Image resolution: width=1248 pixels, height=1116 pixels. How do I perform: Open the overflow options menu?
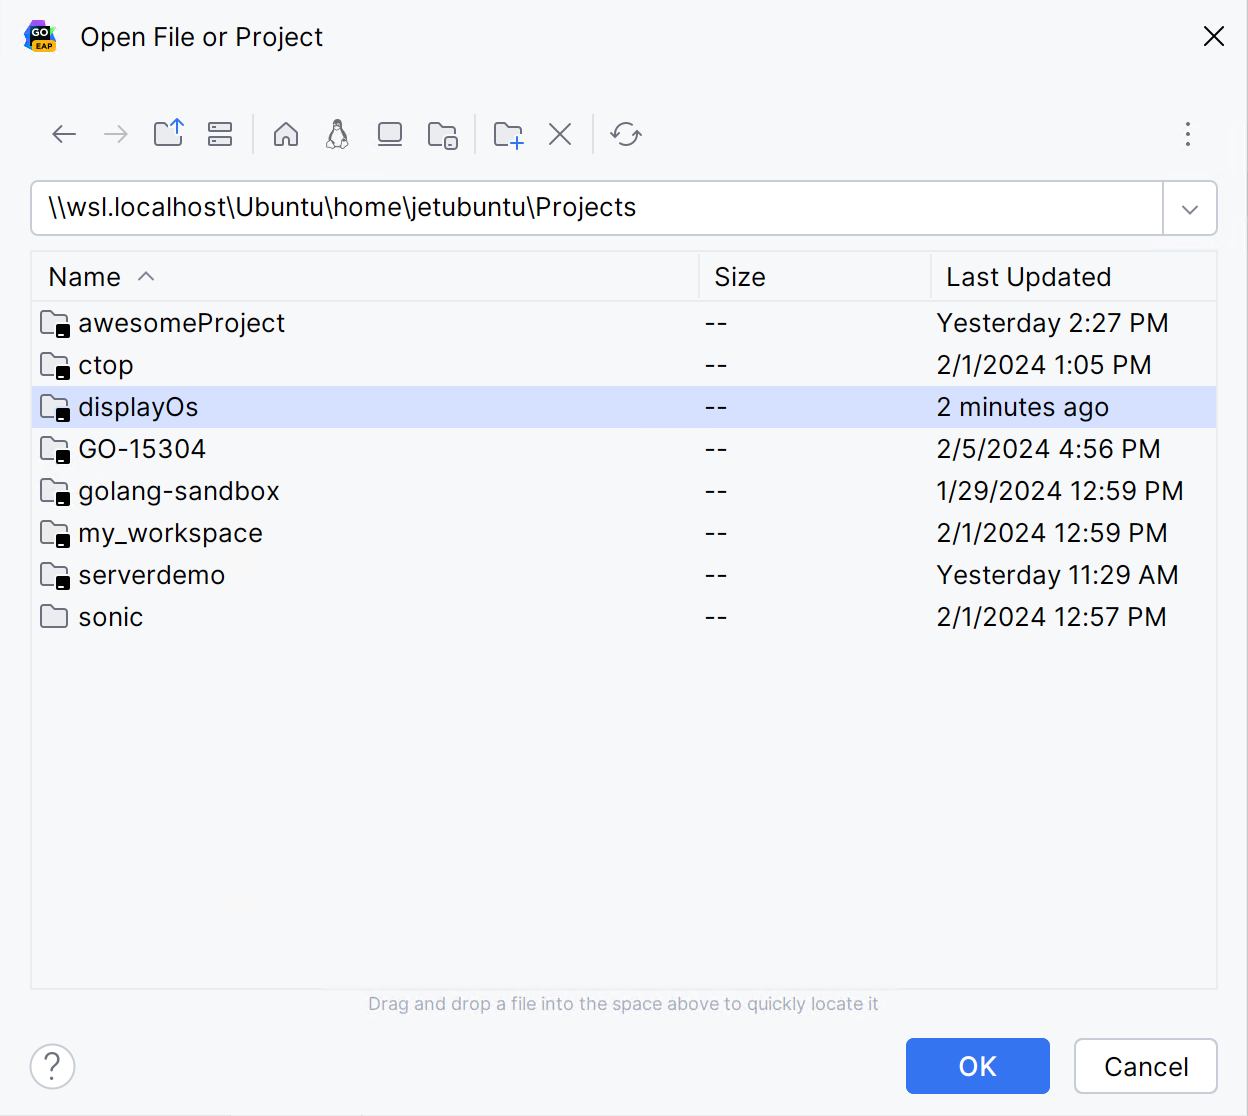tap(1187, 133)
